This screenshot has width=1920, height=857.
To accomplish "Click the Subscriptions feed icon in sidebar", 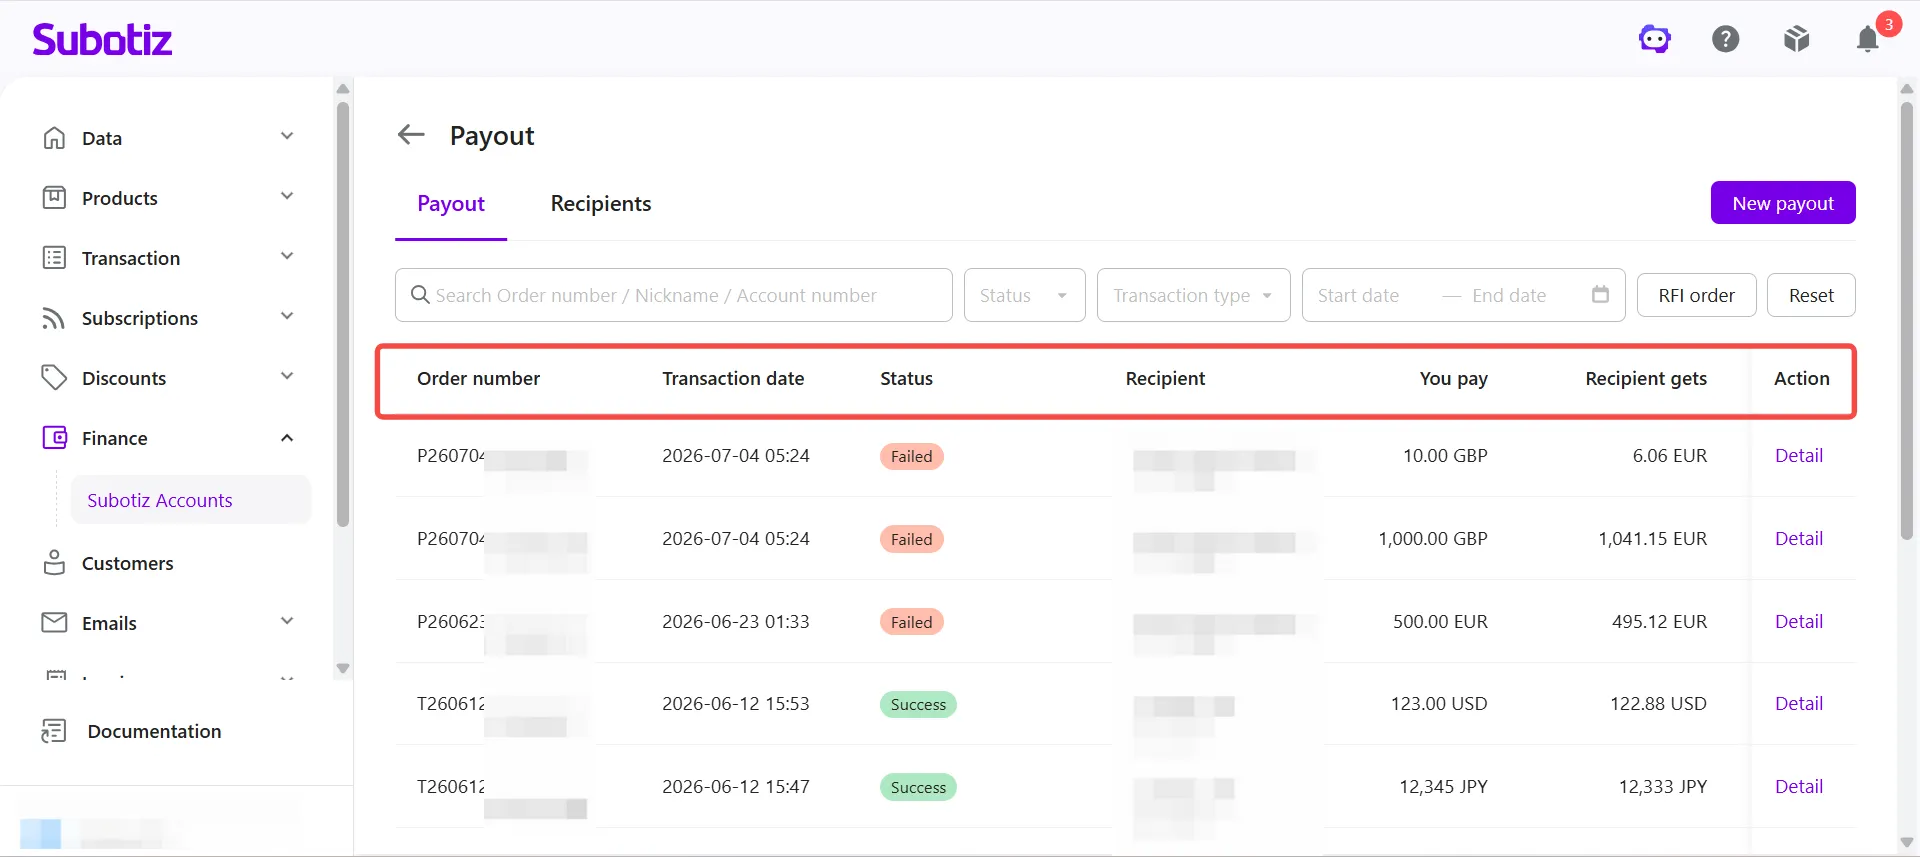I will point(54,318).
